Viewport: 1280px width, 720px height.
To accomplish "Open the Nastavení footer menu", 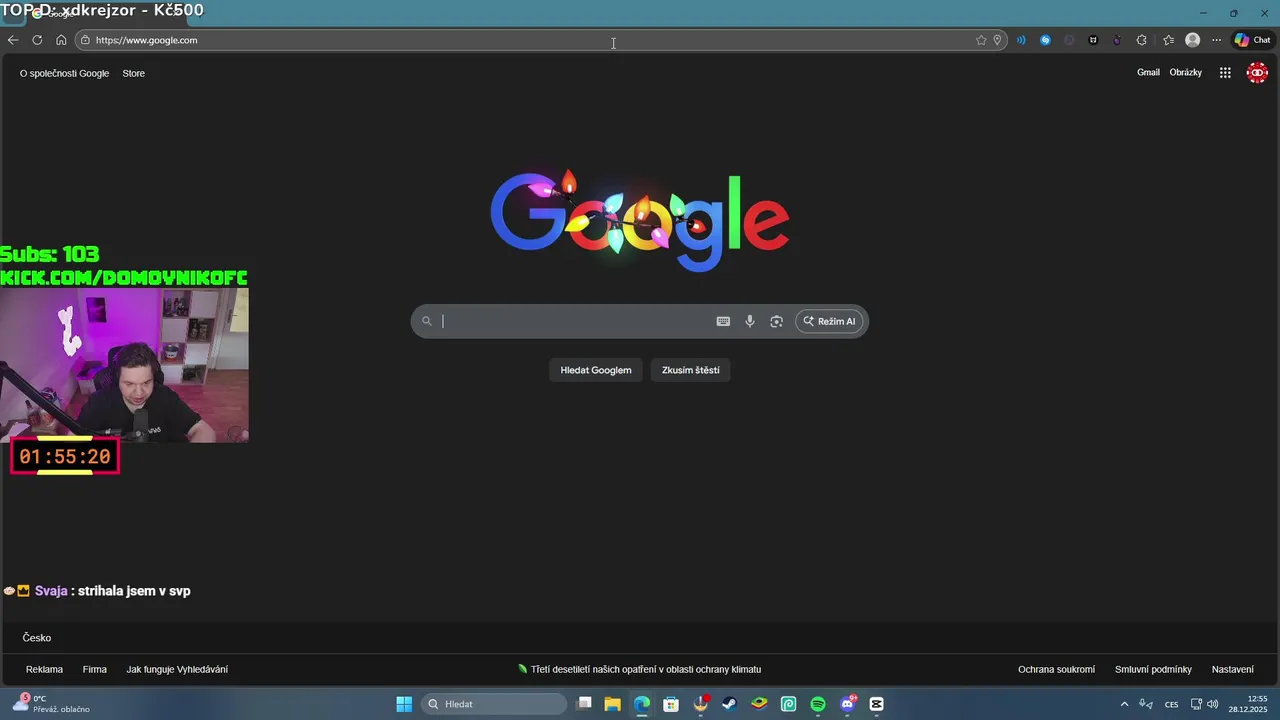I will (1232, 669).
